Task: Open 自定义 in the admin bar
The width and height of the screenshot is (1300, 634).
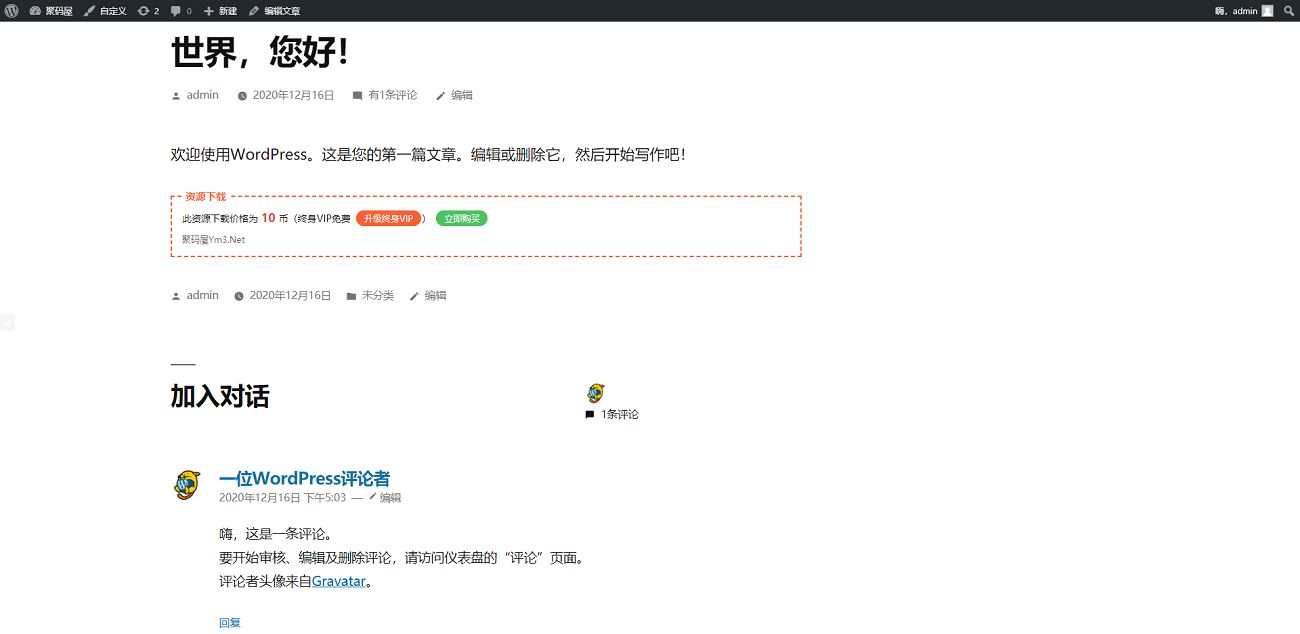Action: coord(105,11)
